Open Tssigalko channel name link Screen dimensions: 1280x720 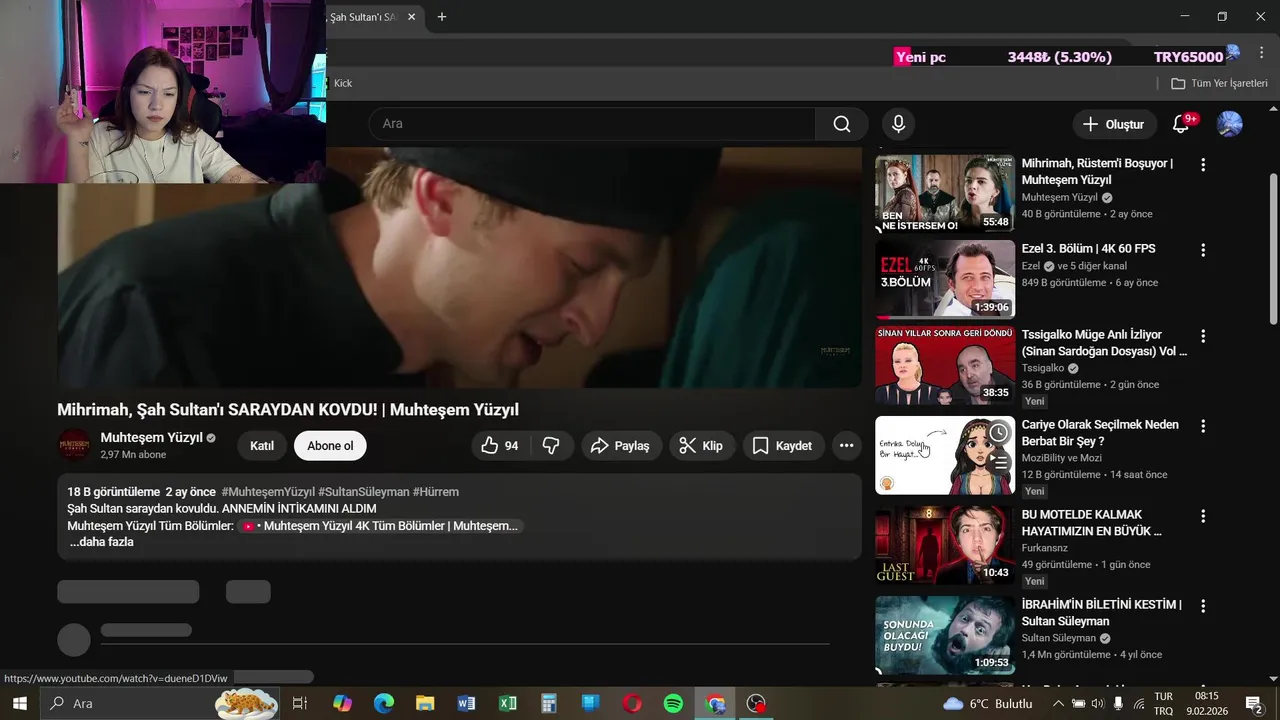pyautogui.click(x=1043, y=368)
